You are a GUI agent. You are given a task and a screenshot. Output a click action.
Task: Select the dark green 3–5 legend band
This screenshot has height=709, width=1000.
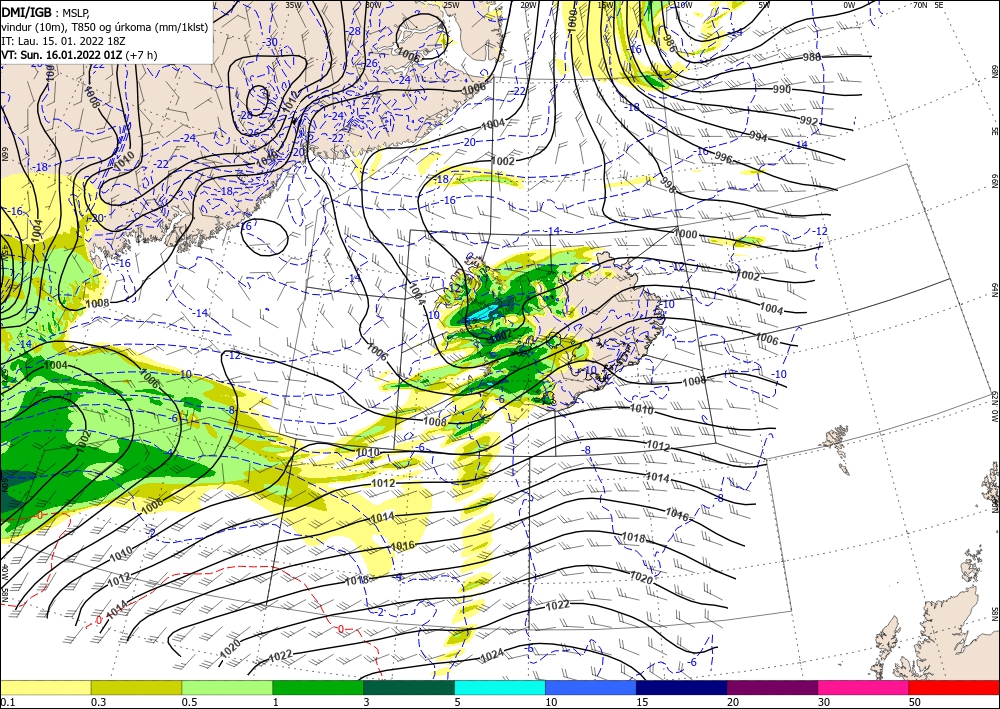click(x=409, y=687)
